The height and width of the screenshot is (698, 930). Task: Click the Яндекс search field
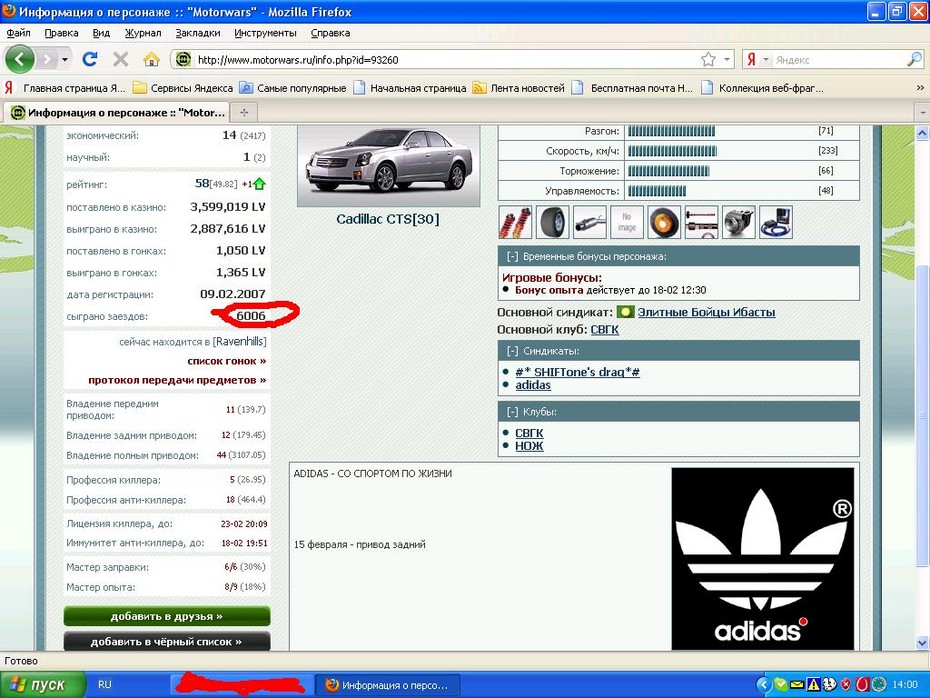tap(838, 59)
